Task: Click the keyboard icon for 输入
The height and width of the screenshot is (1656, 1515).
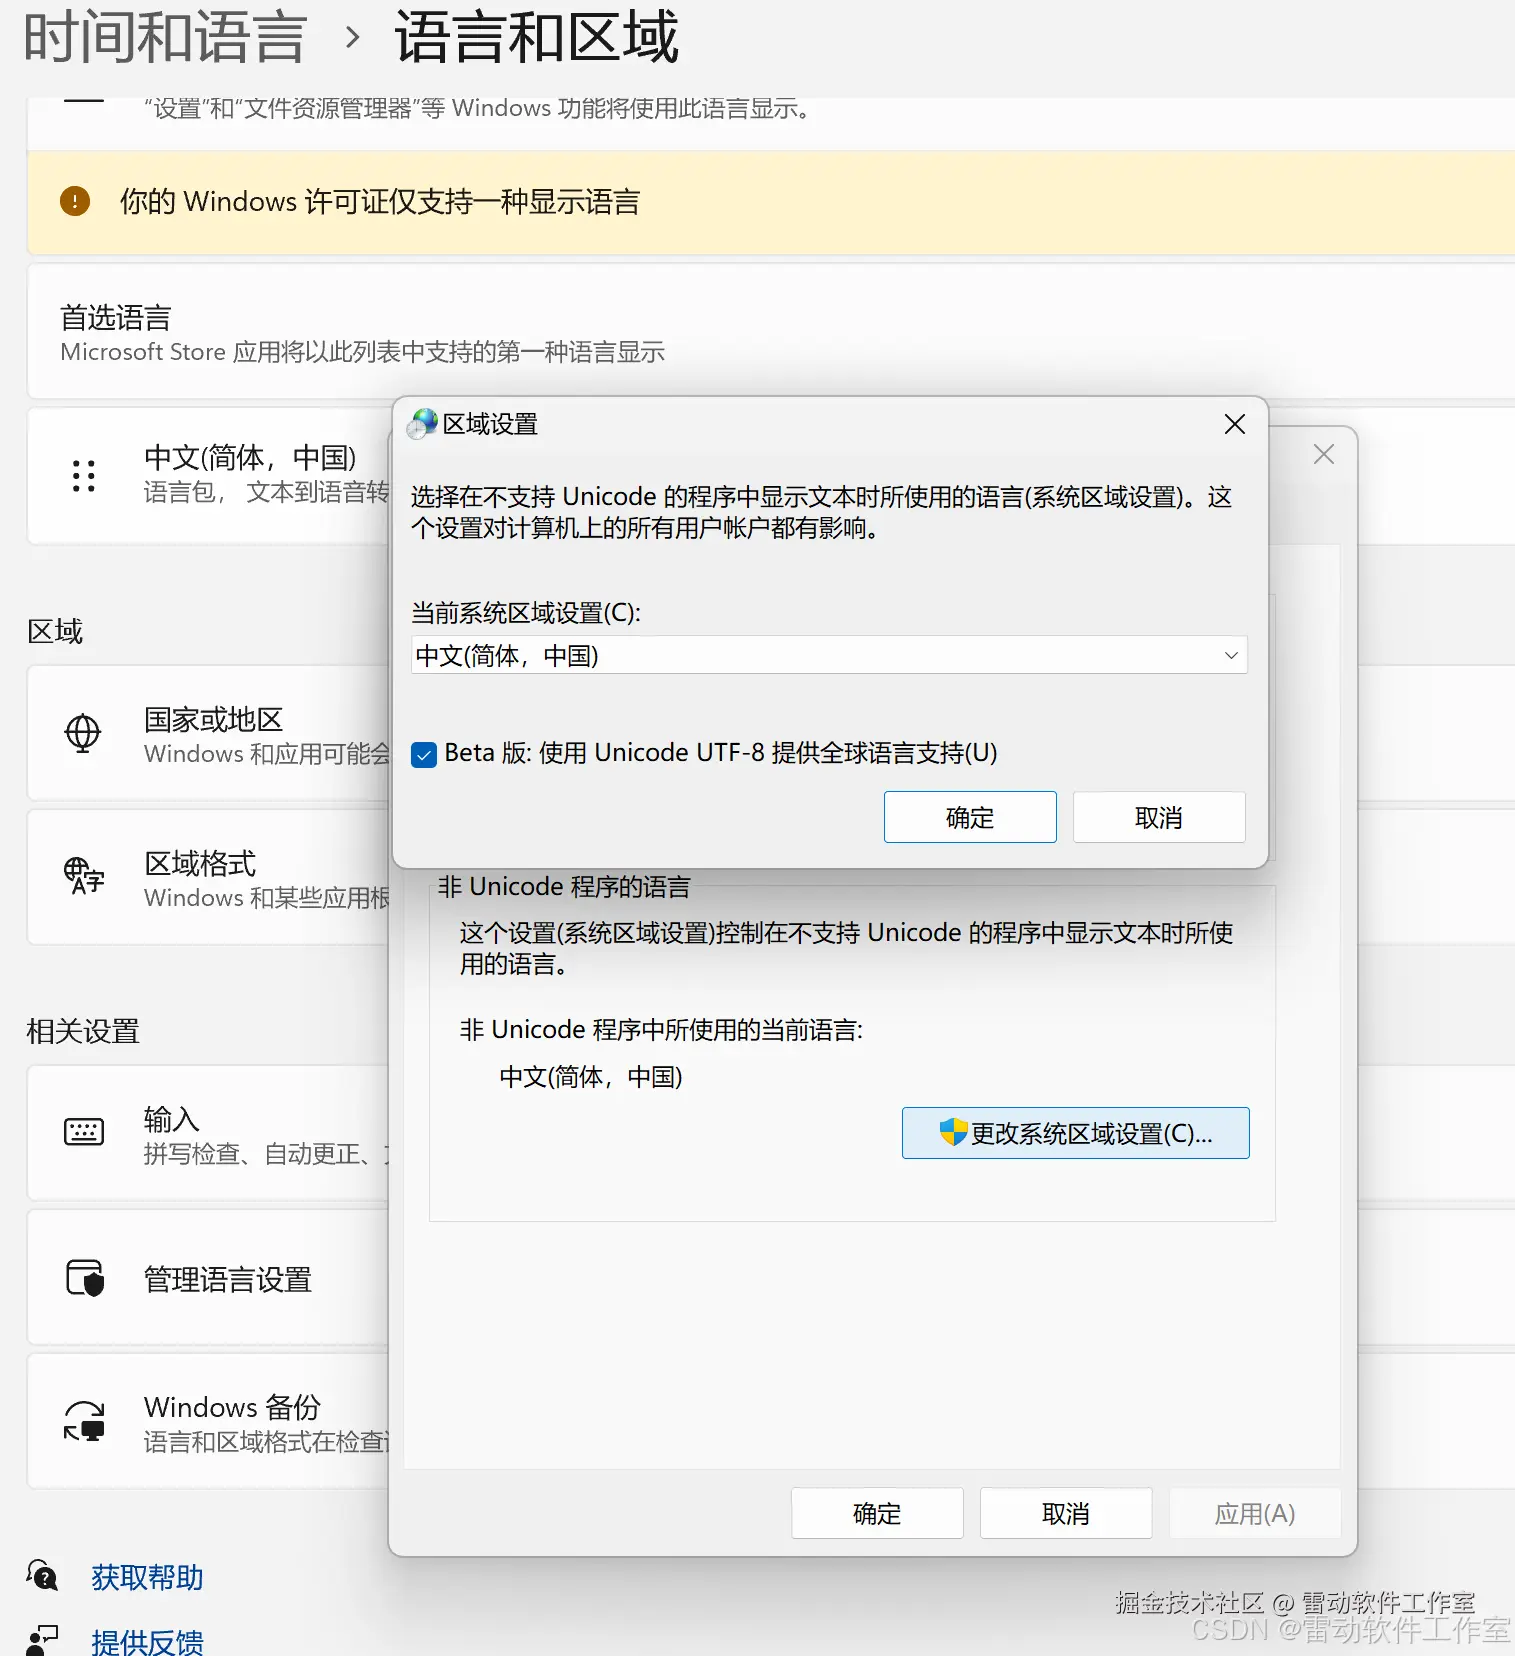Action: [84, 1132]
